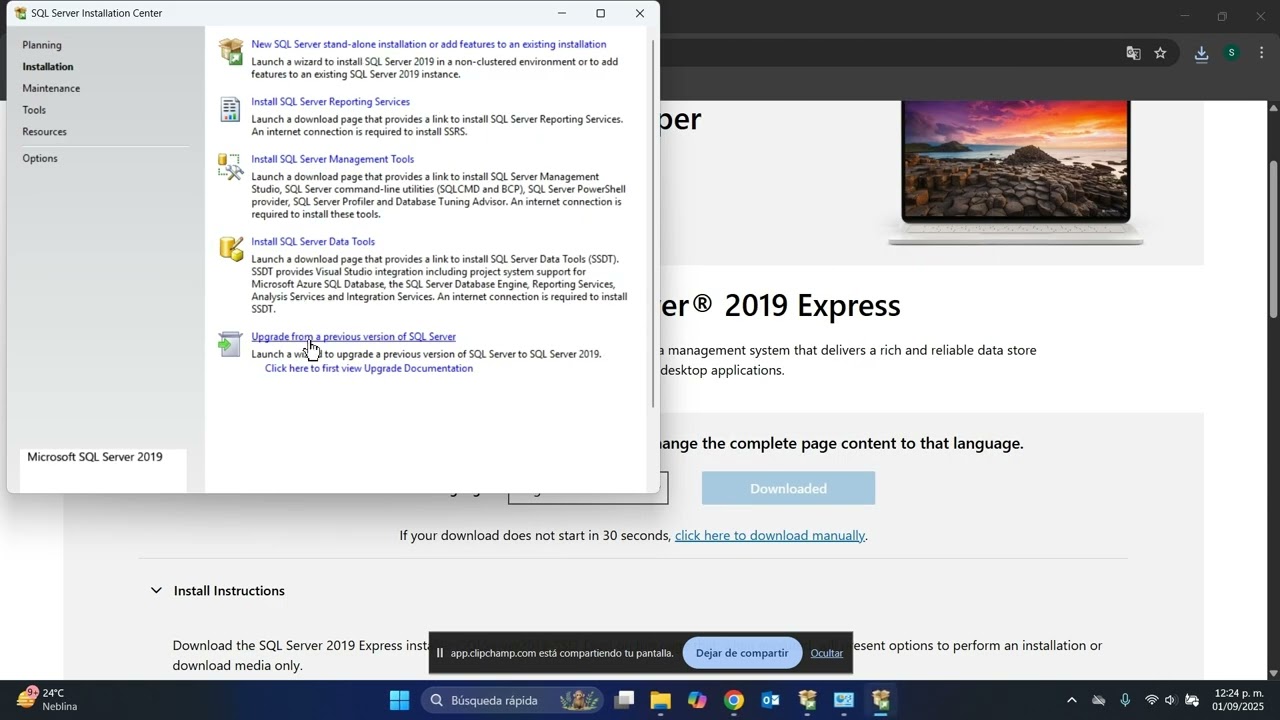Click the microphone icon in system tray

point(1125,700)
